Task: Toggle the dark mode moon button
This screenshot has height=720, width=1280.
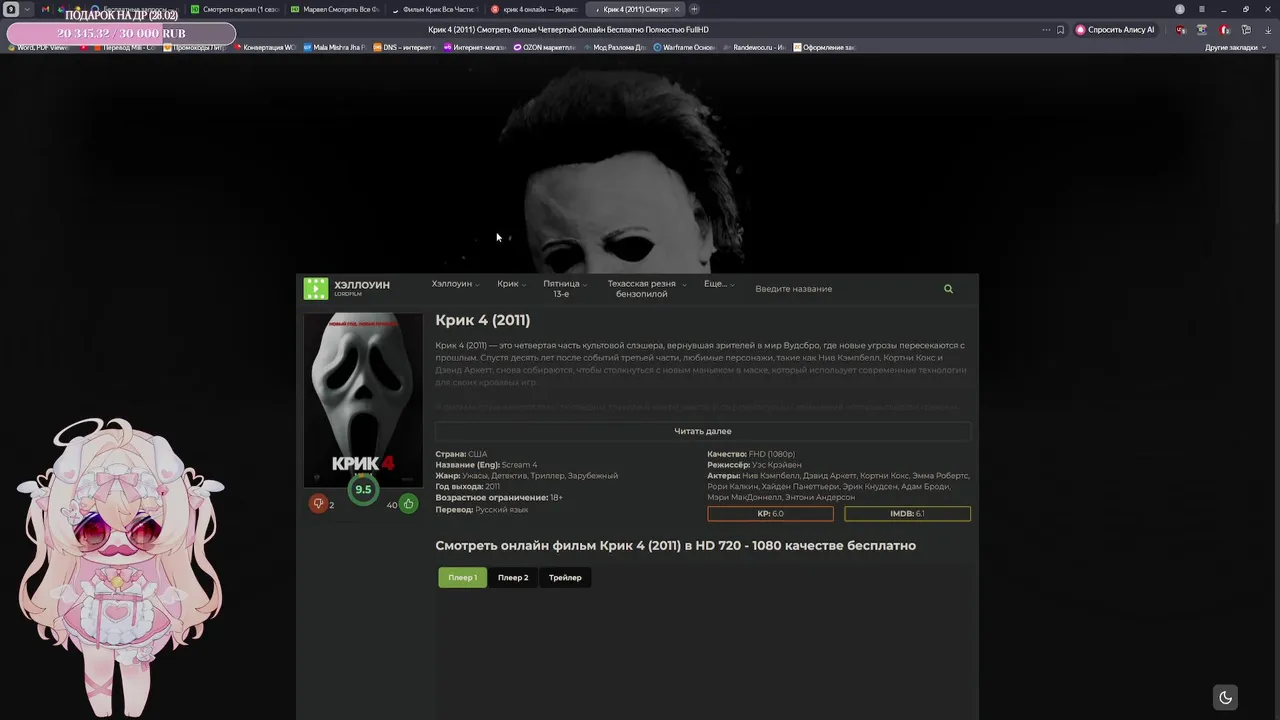Action: (1225, 697)
